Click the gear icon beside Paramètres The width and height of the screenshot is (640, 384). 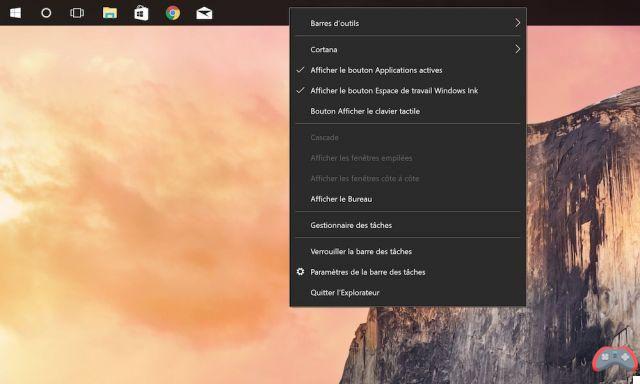click(x=300, y=272)
